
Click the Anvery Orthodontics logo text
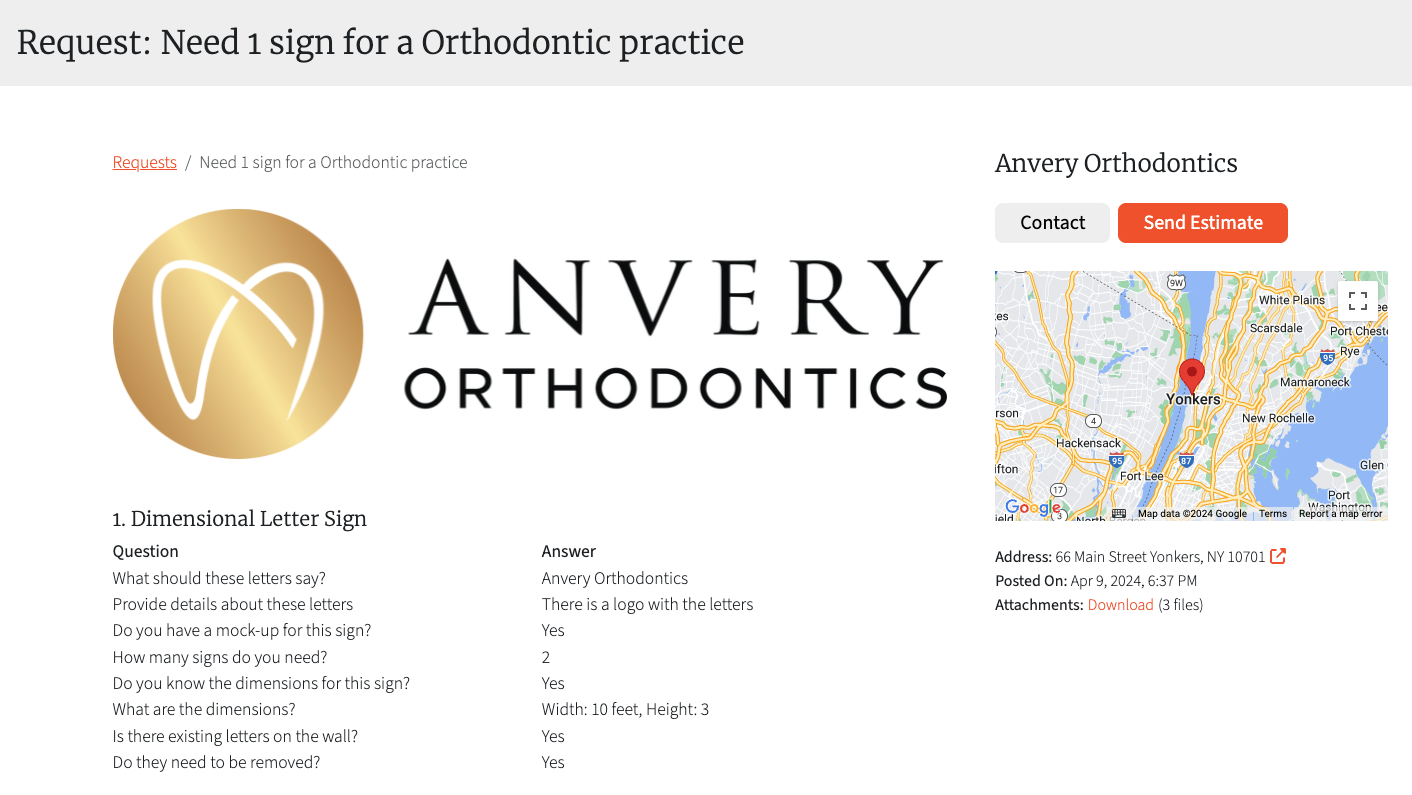pos(675,334)
